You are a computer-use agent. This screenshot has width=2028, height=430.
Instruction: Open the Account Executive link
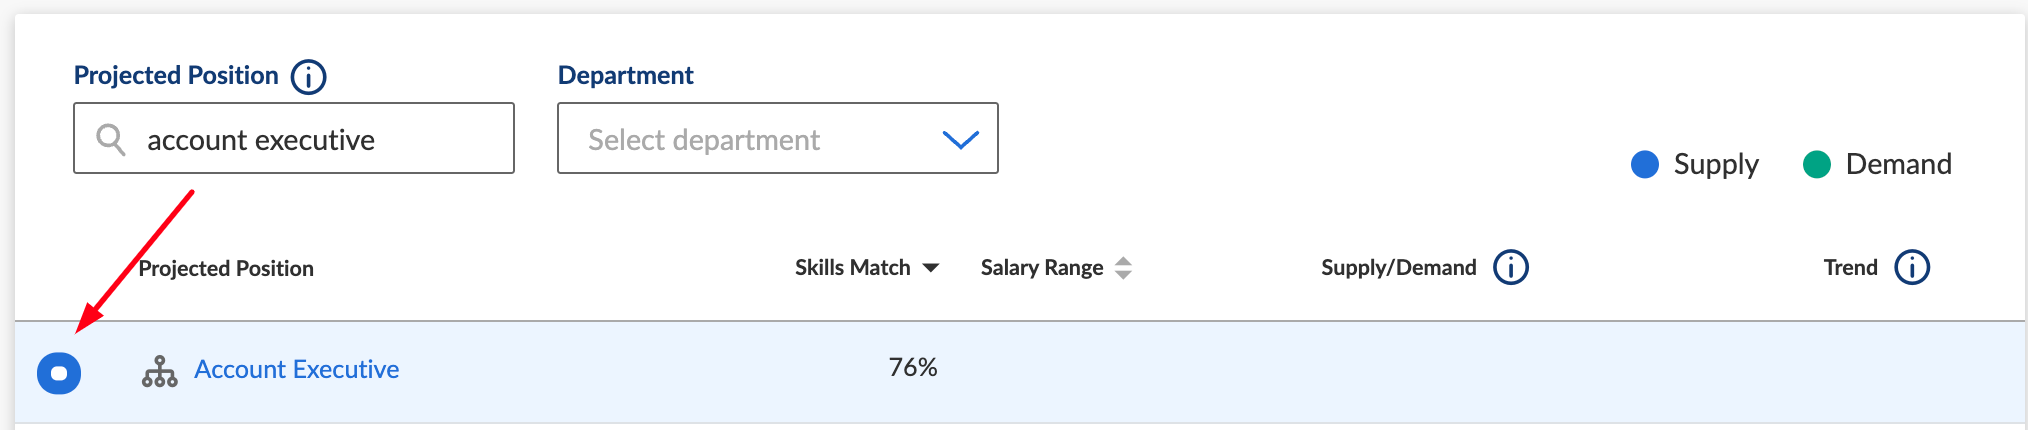click(x=296, y=369)
